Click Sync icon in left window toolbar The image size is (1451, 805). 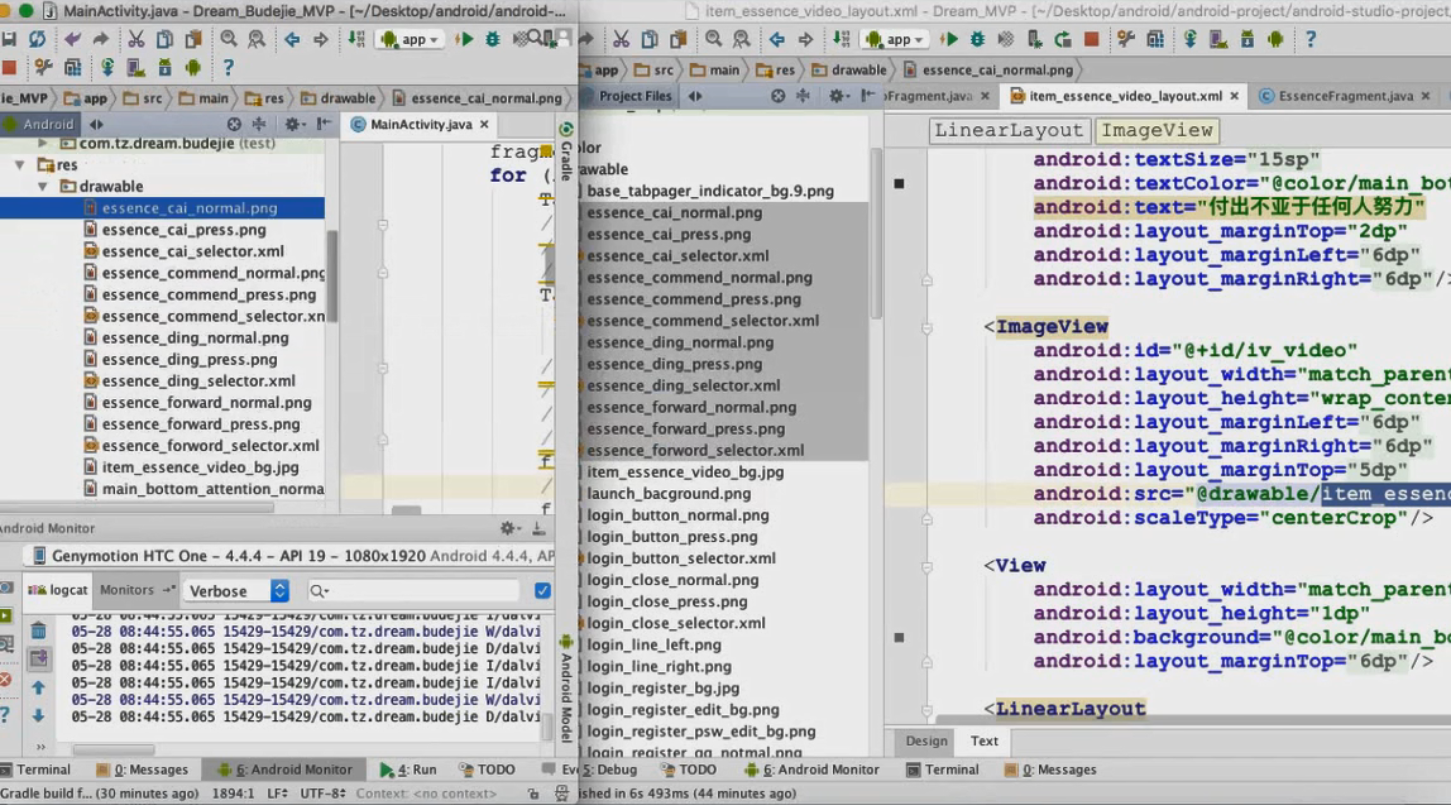click(x=37, y=39)
